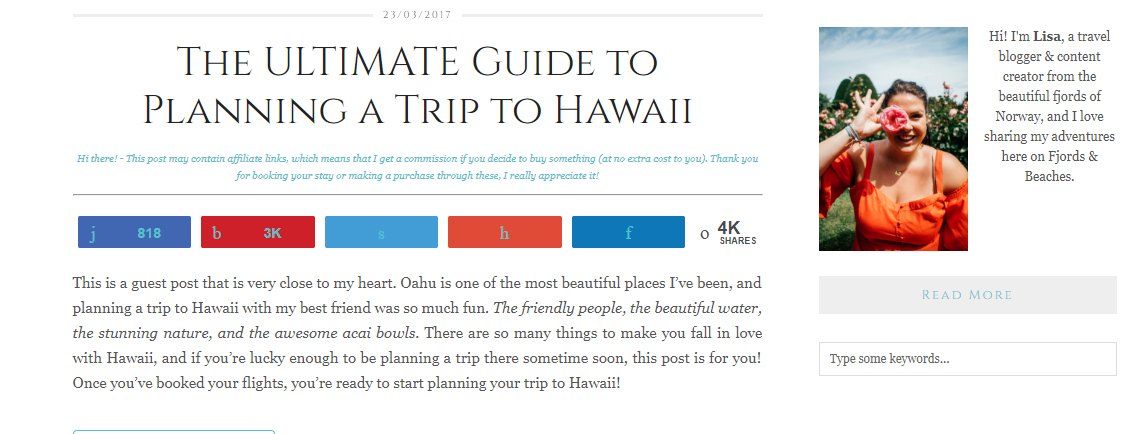Click the teal outlined button below the paragraph

(x=174, y=432)
